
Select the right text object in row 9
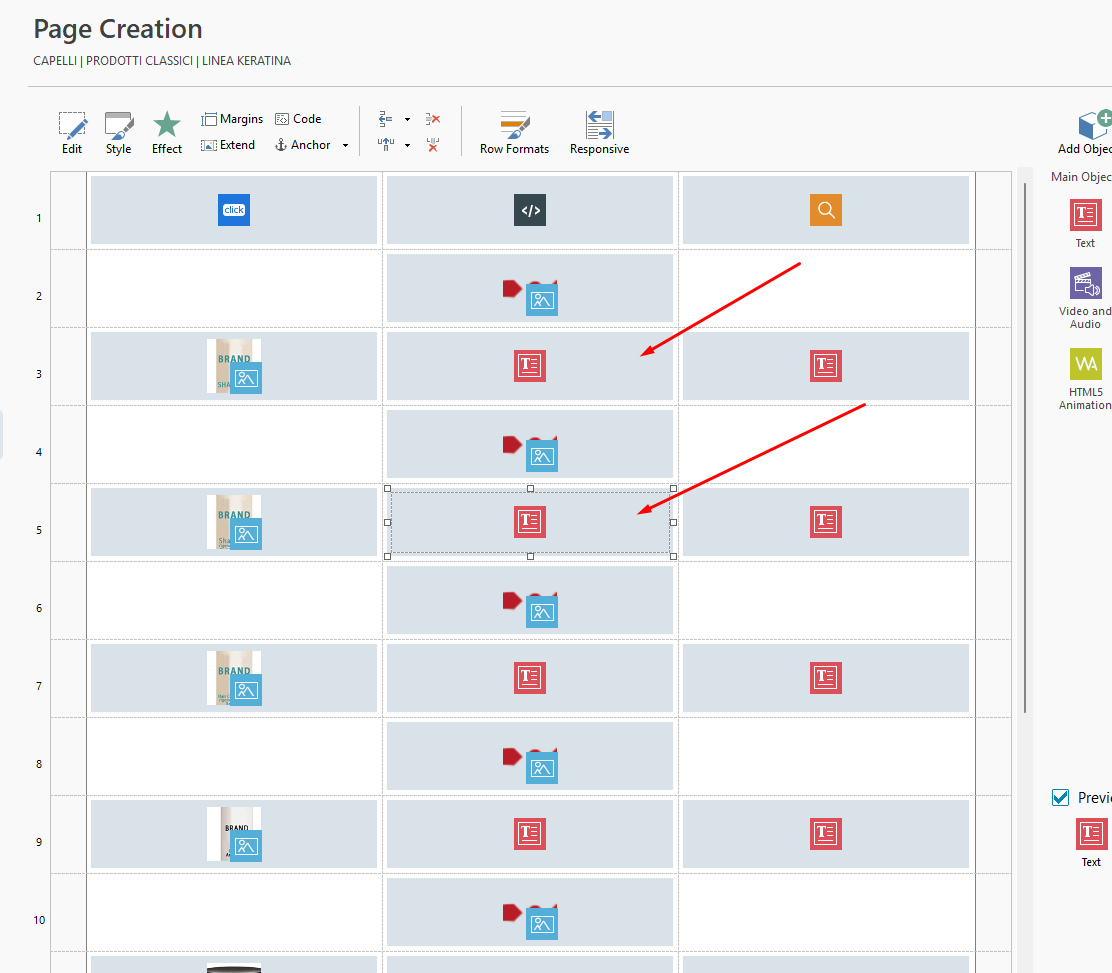(825, 834)
